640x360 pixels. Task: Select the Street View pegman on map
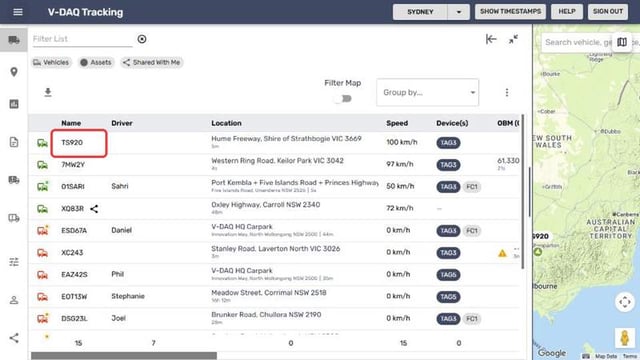[624, 338]
